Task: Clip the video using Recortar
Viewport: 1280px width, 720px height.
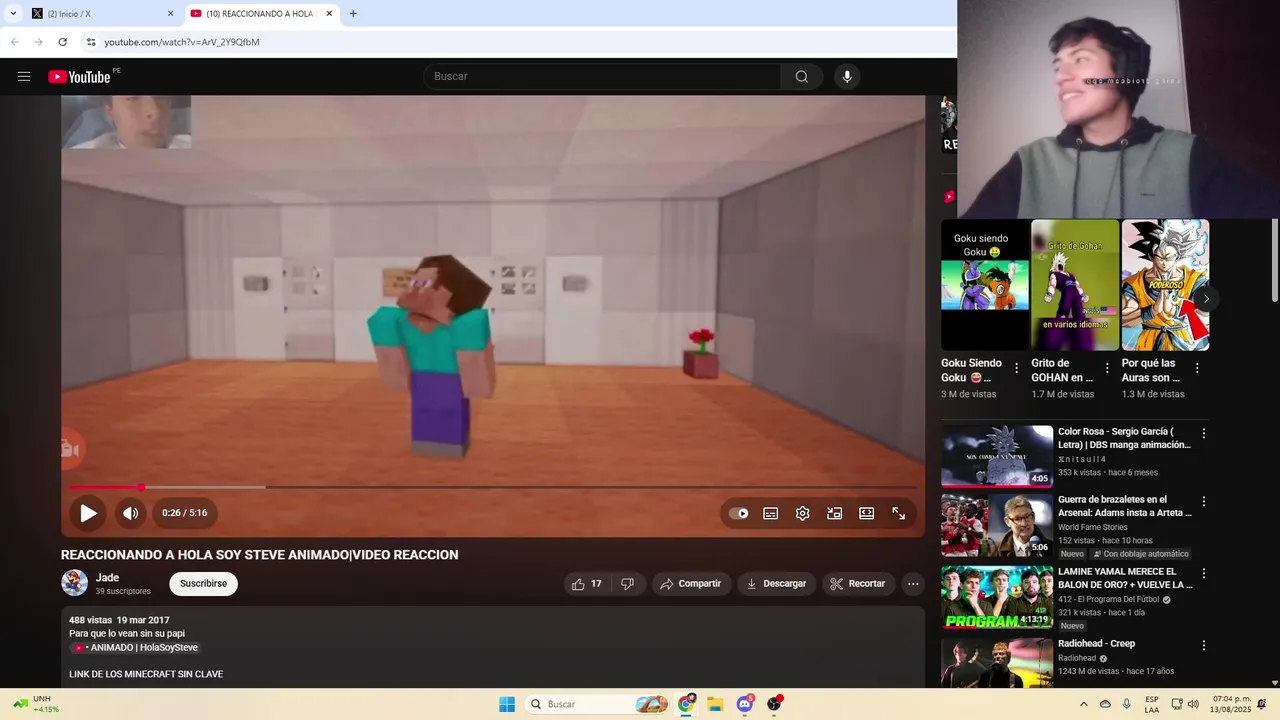Action: (858, 584)
